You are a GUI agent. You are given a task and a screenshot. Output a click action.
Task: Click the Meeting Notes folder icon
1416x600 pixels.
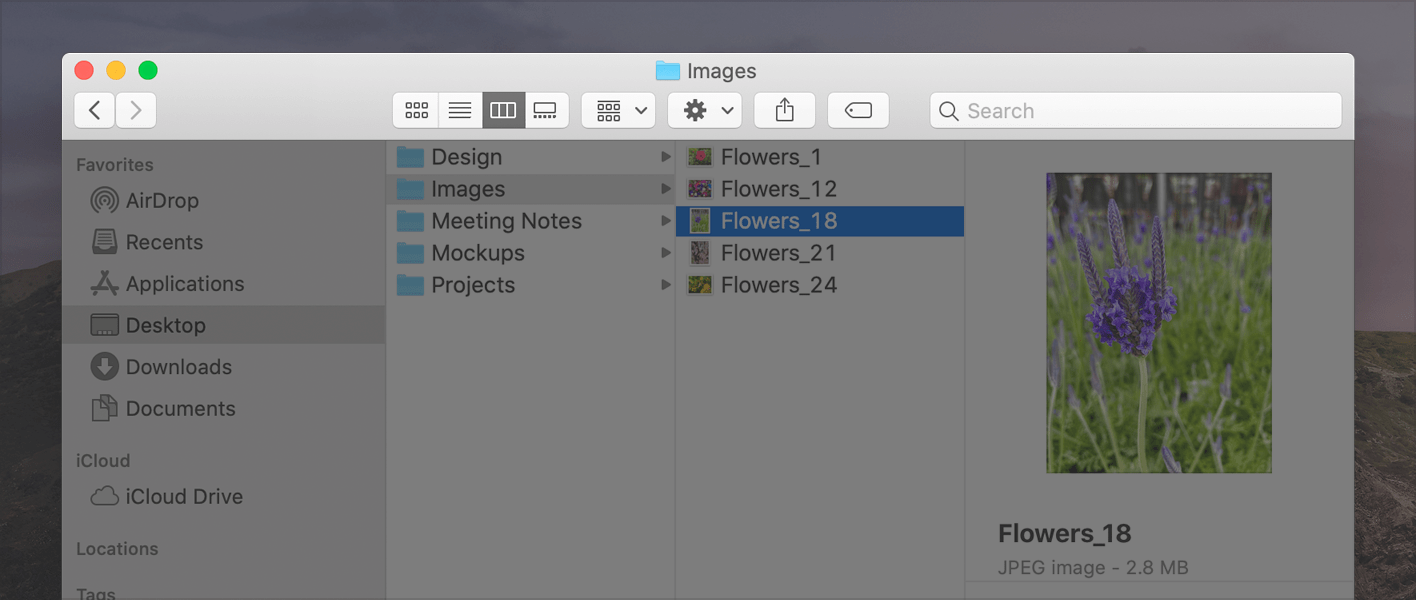click(x=410, y=221)
